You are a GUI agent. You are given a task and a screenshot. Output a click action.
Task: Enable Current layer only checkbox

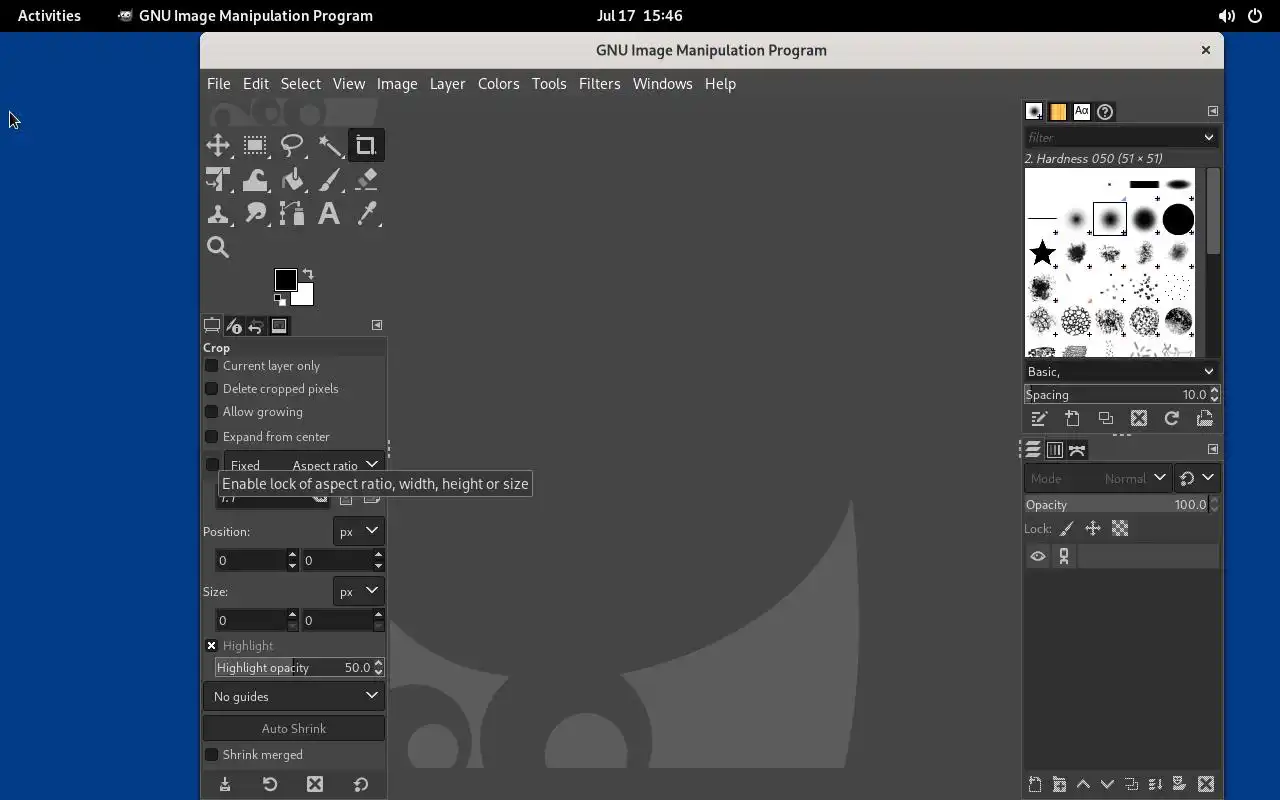click(x=212, y=366)
